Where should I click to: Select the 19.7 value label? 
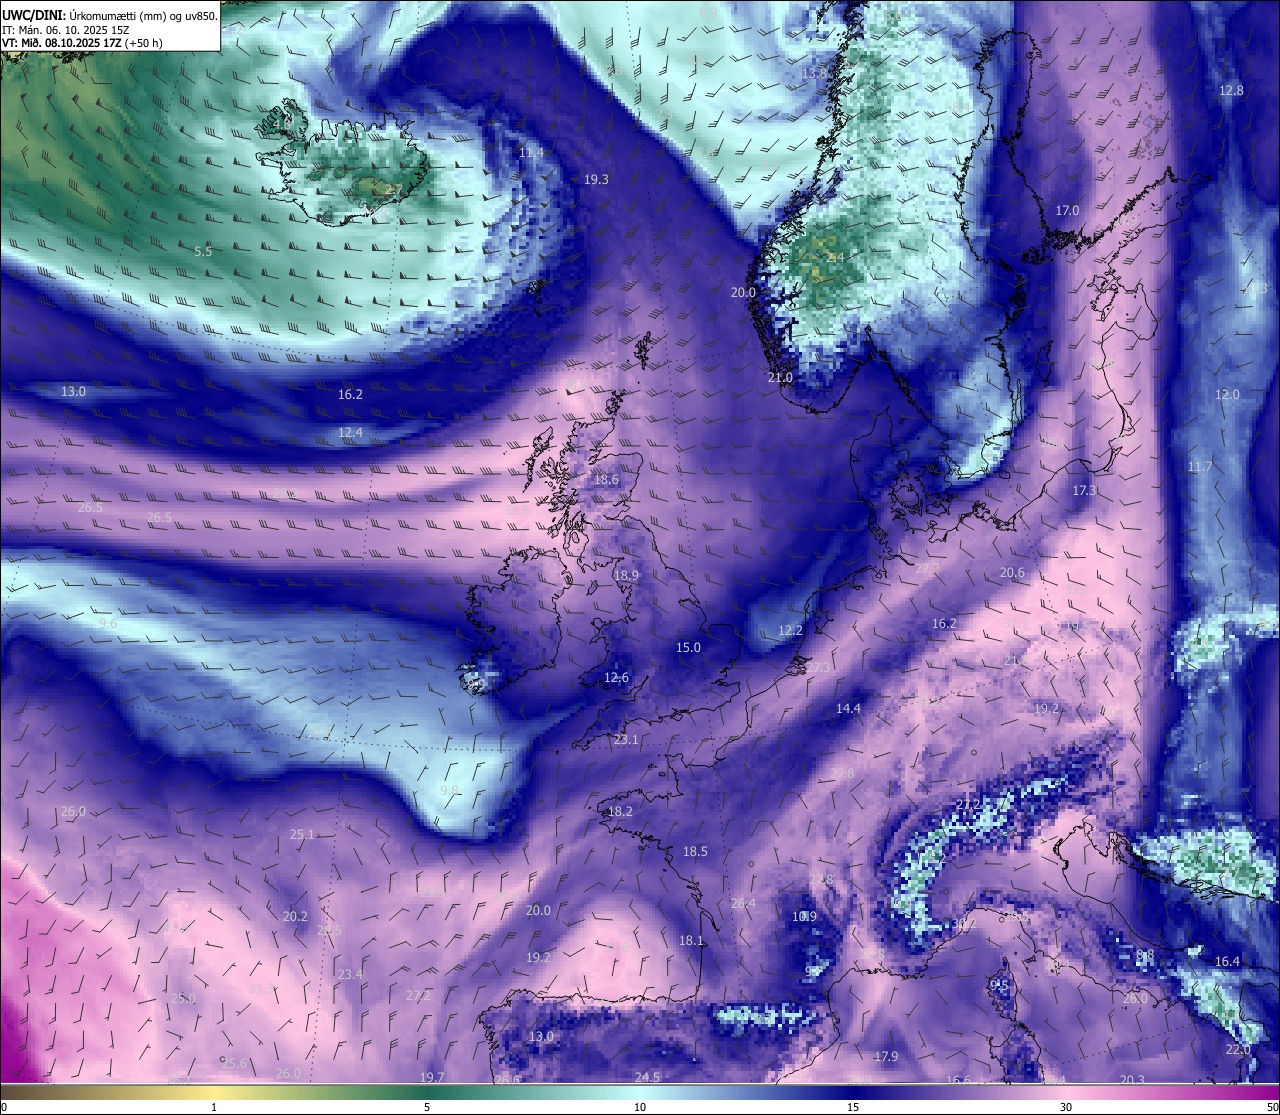pos(432,1077)
